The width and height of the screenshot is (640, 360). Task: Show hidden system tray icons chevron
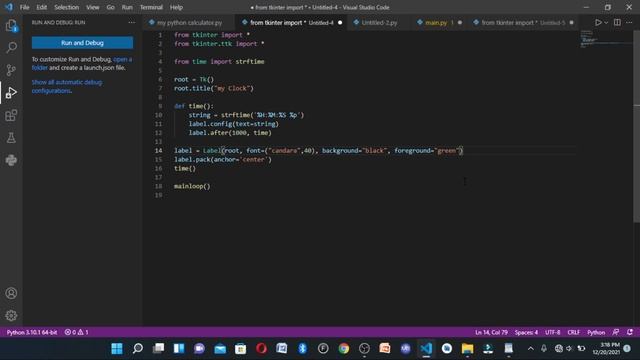coord(531,348)
